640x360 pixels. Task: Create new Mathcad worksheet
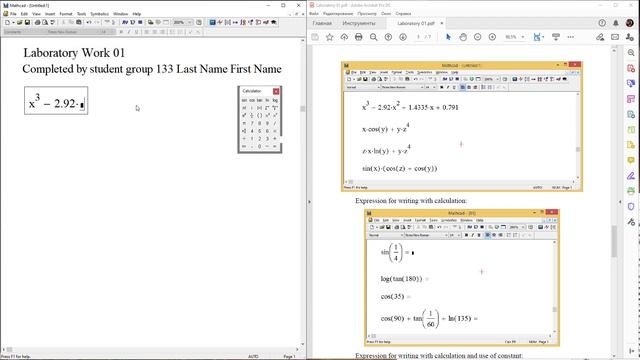[7, 22]
